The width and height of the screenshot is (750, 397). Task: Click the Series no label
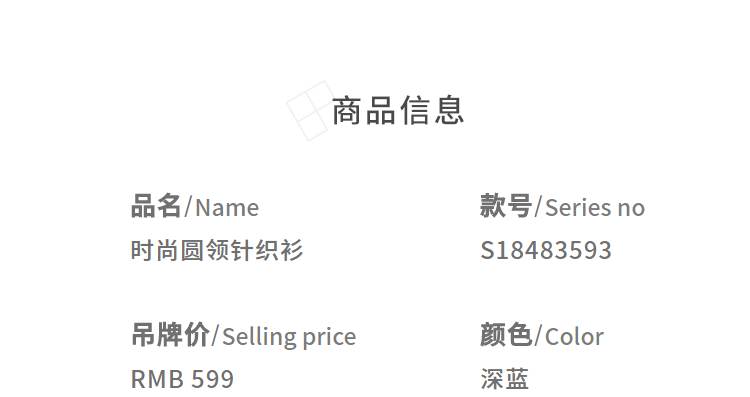(x=595, y=208)
